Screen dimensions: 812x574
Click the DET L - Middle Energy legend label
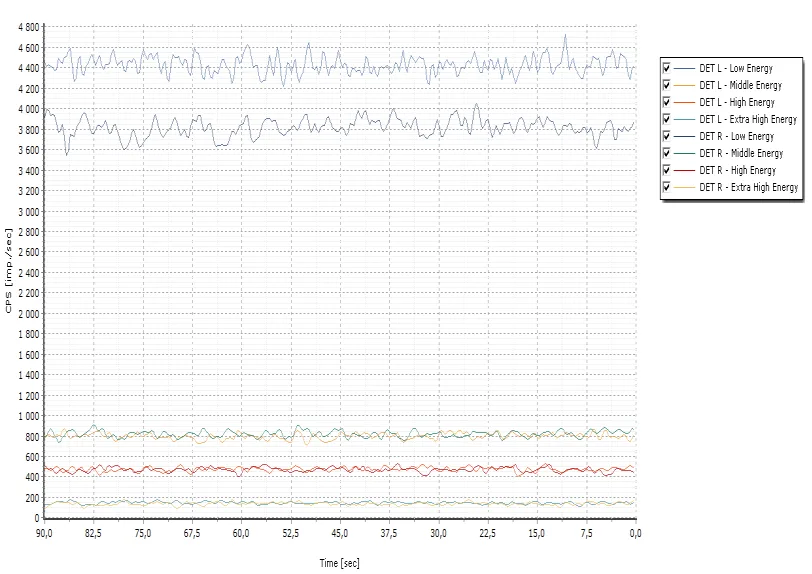[741, 85]
